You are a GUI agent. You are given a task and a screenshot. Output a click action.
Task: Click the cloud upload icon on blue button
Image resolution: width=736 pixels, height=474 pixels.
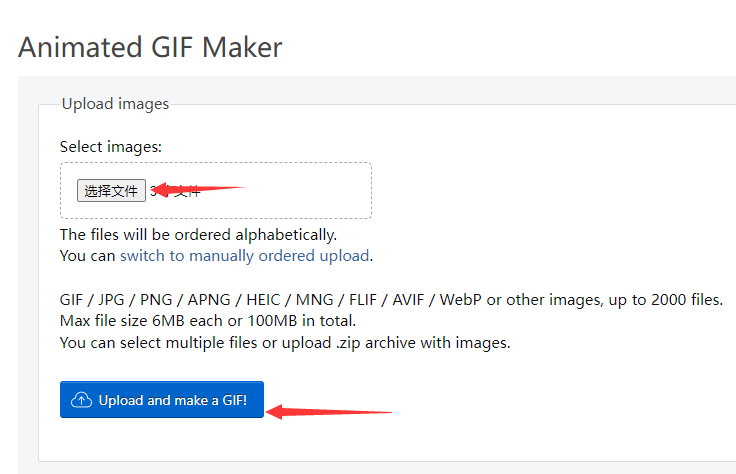(82, 400)
